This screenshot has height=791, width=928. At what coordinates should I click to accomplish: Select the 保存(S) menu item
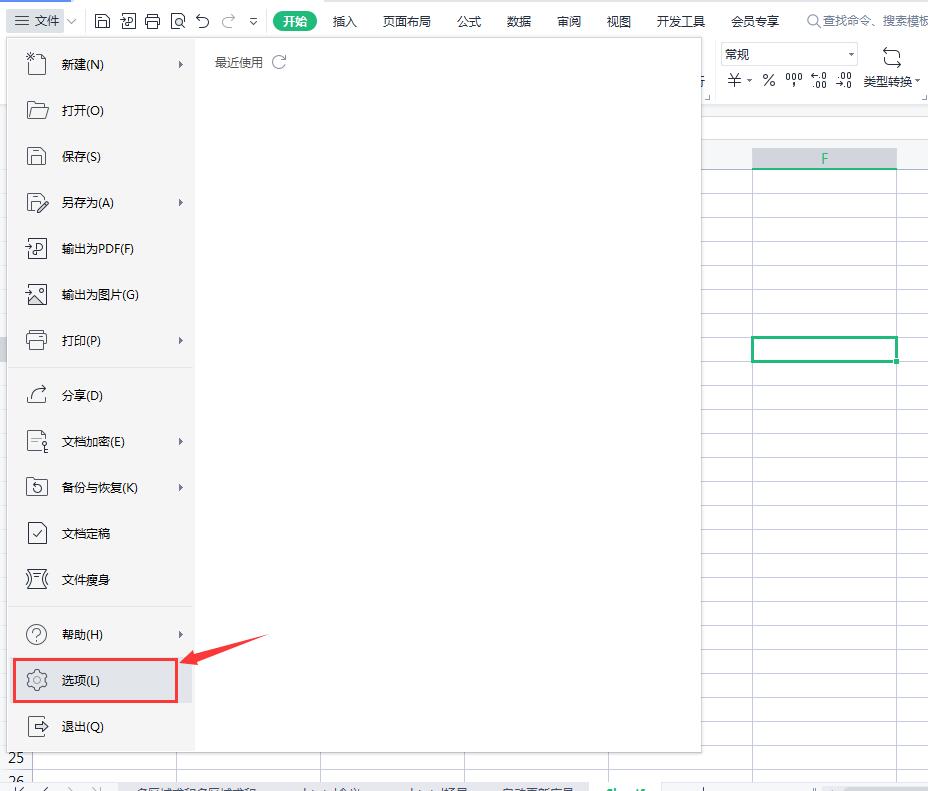click(x=100, y=157)
